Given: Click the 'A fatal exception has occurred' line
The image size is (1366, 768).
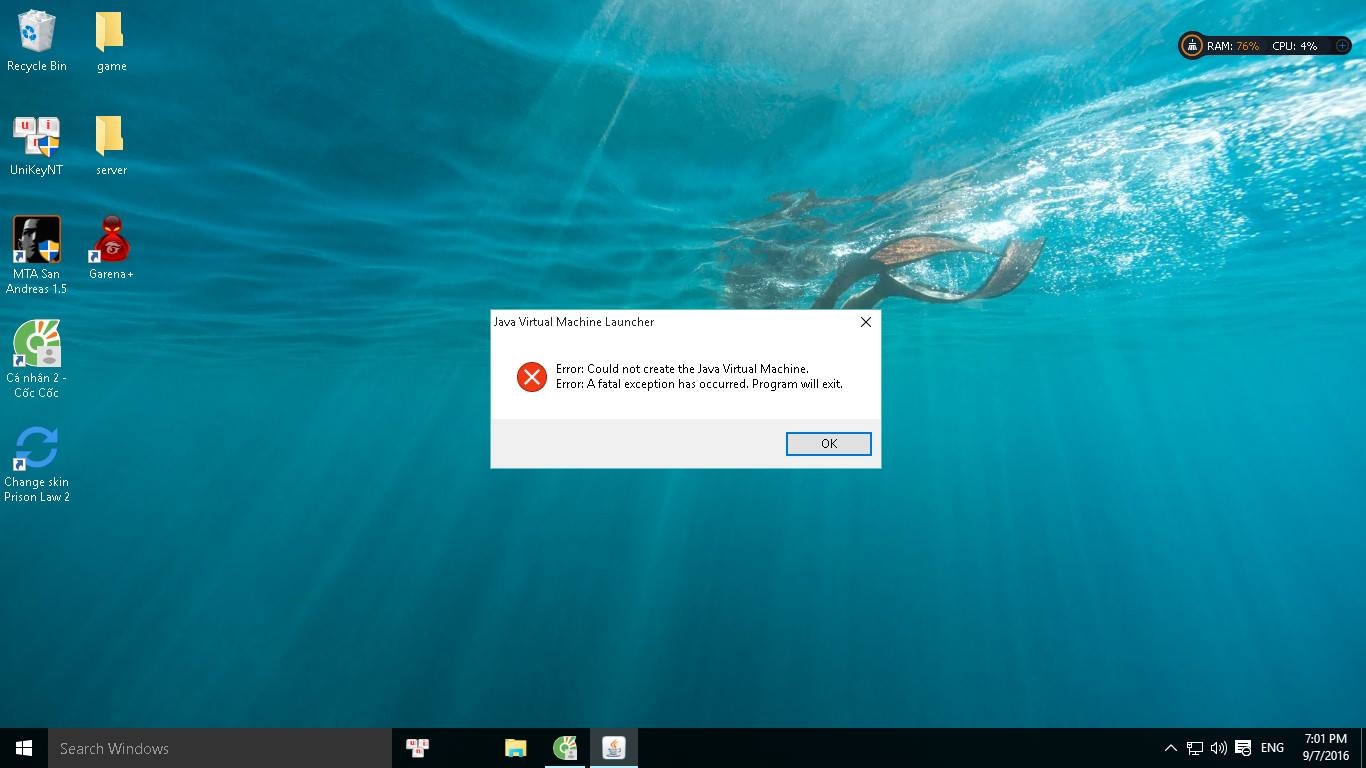Looking at the screenshot, I should [699, 384].
